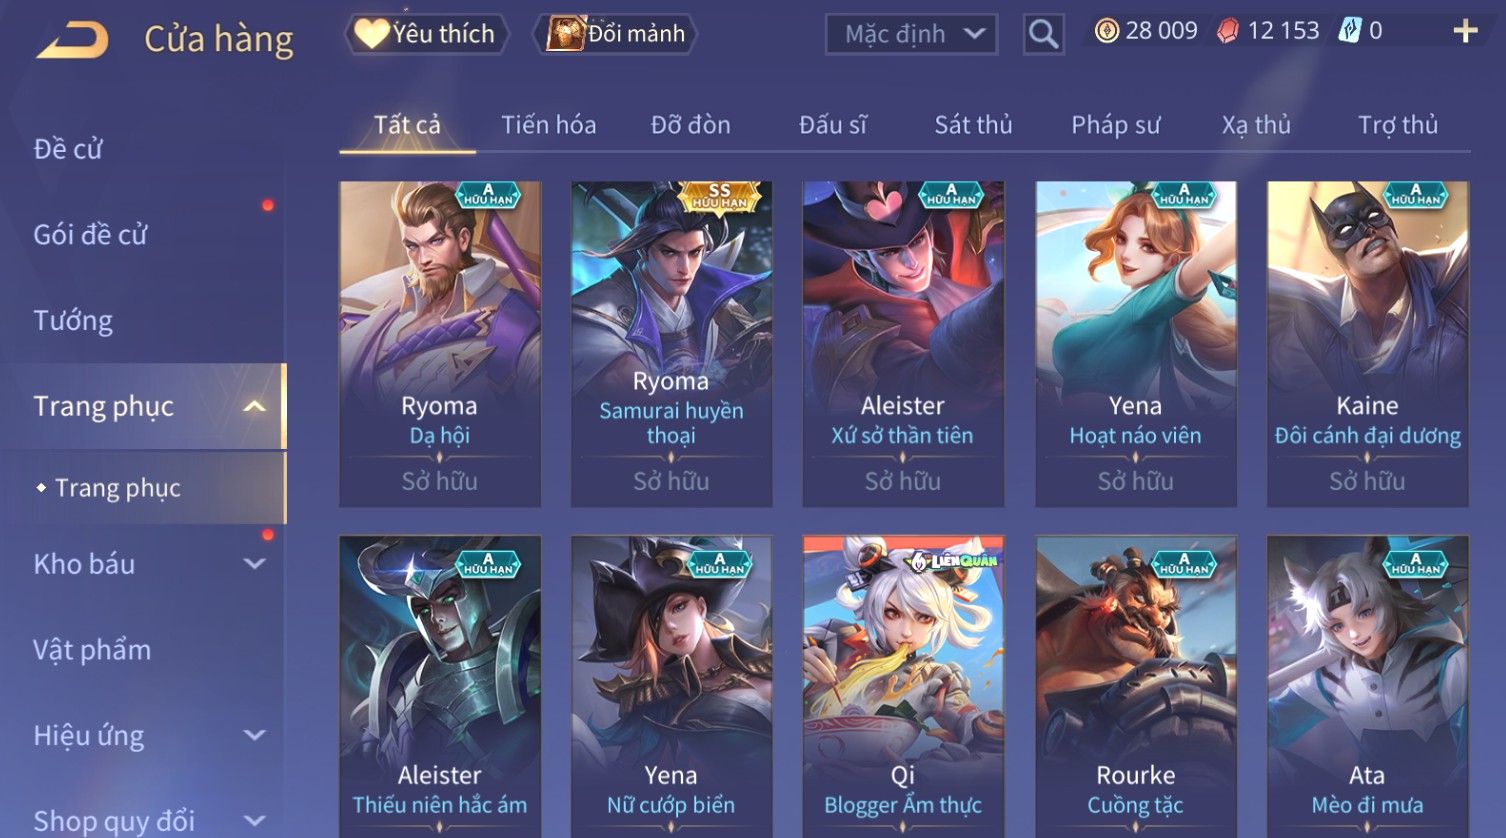
Task: Open the Tướng sidebar menu
Action: (73, 321)
